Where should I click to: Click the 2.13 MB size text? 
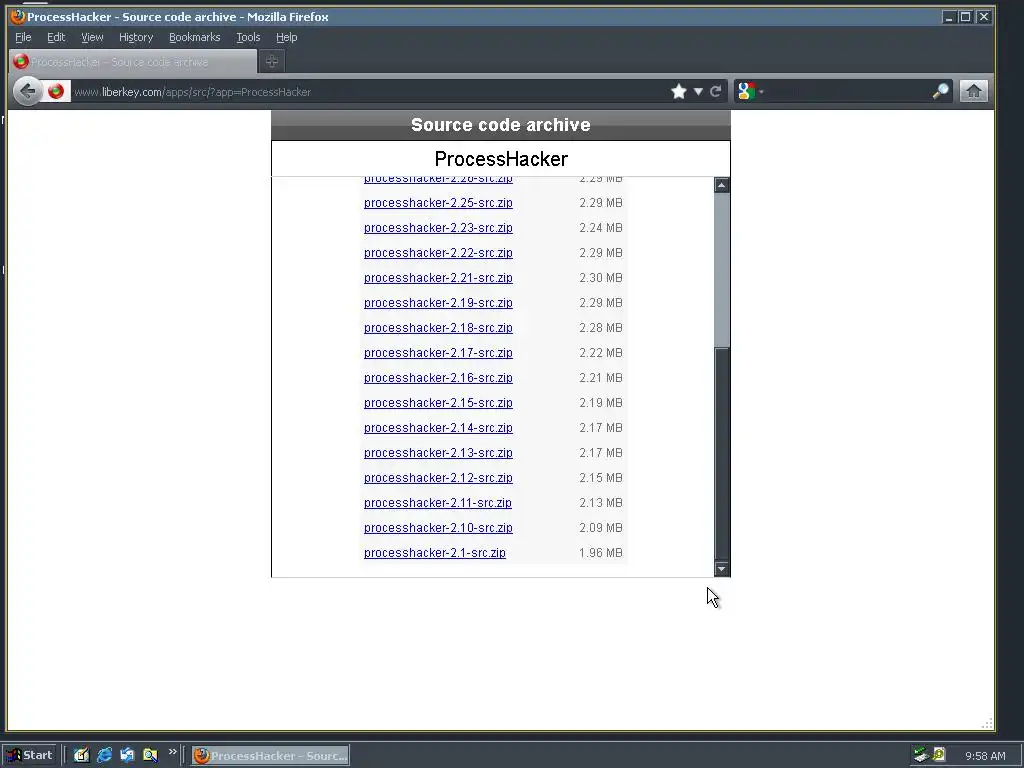tap(601, 503)
